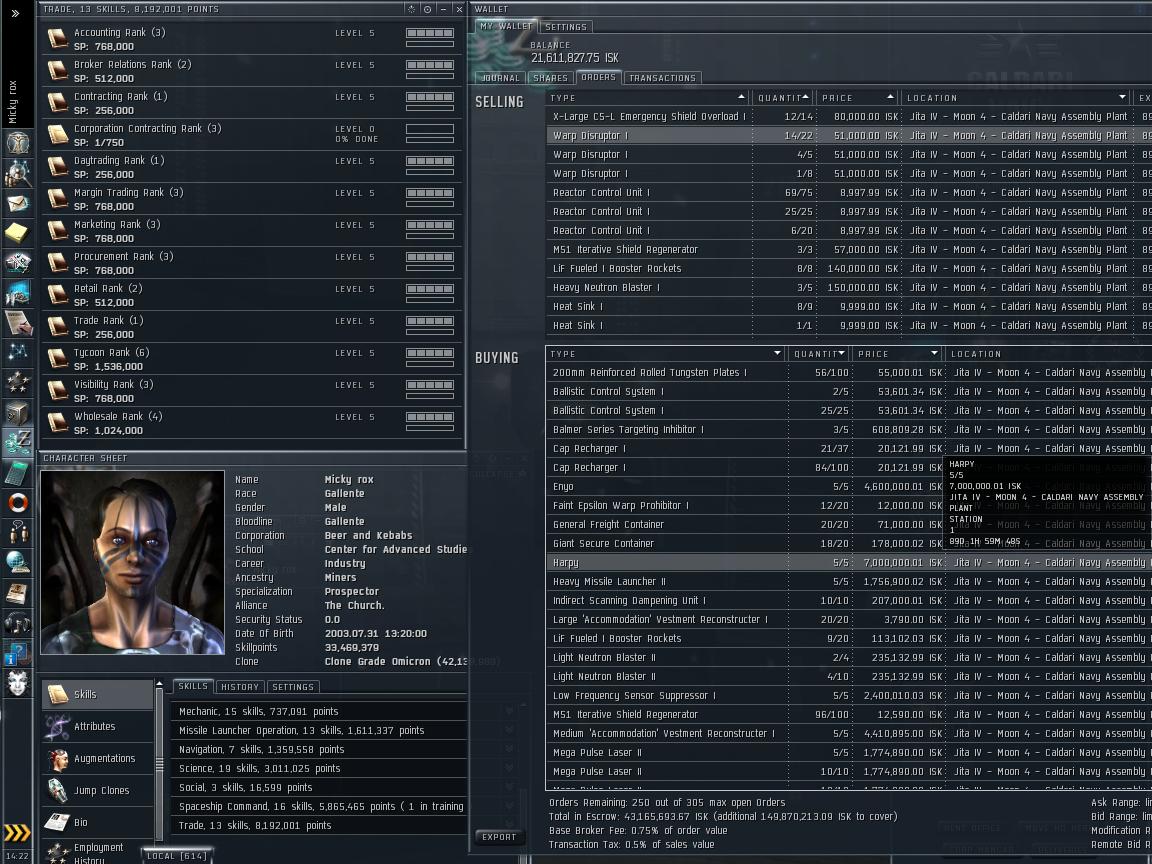Click the Augmentations icon in character sheet

57,759
